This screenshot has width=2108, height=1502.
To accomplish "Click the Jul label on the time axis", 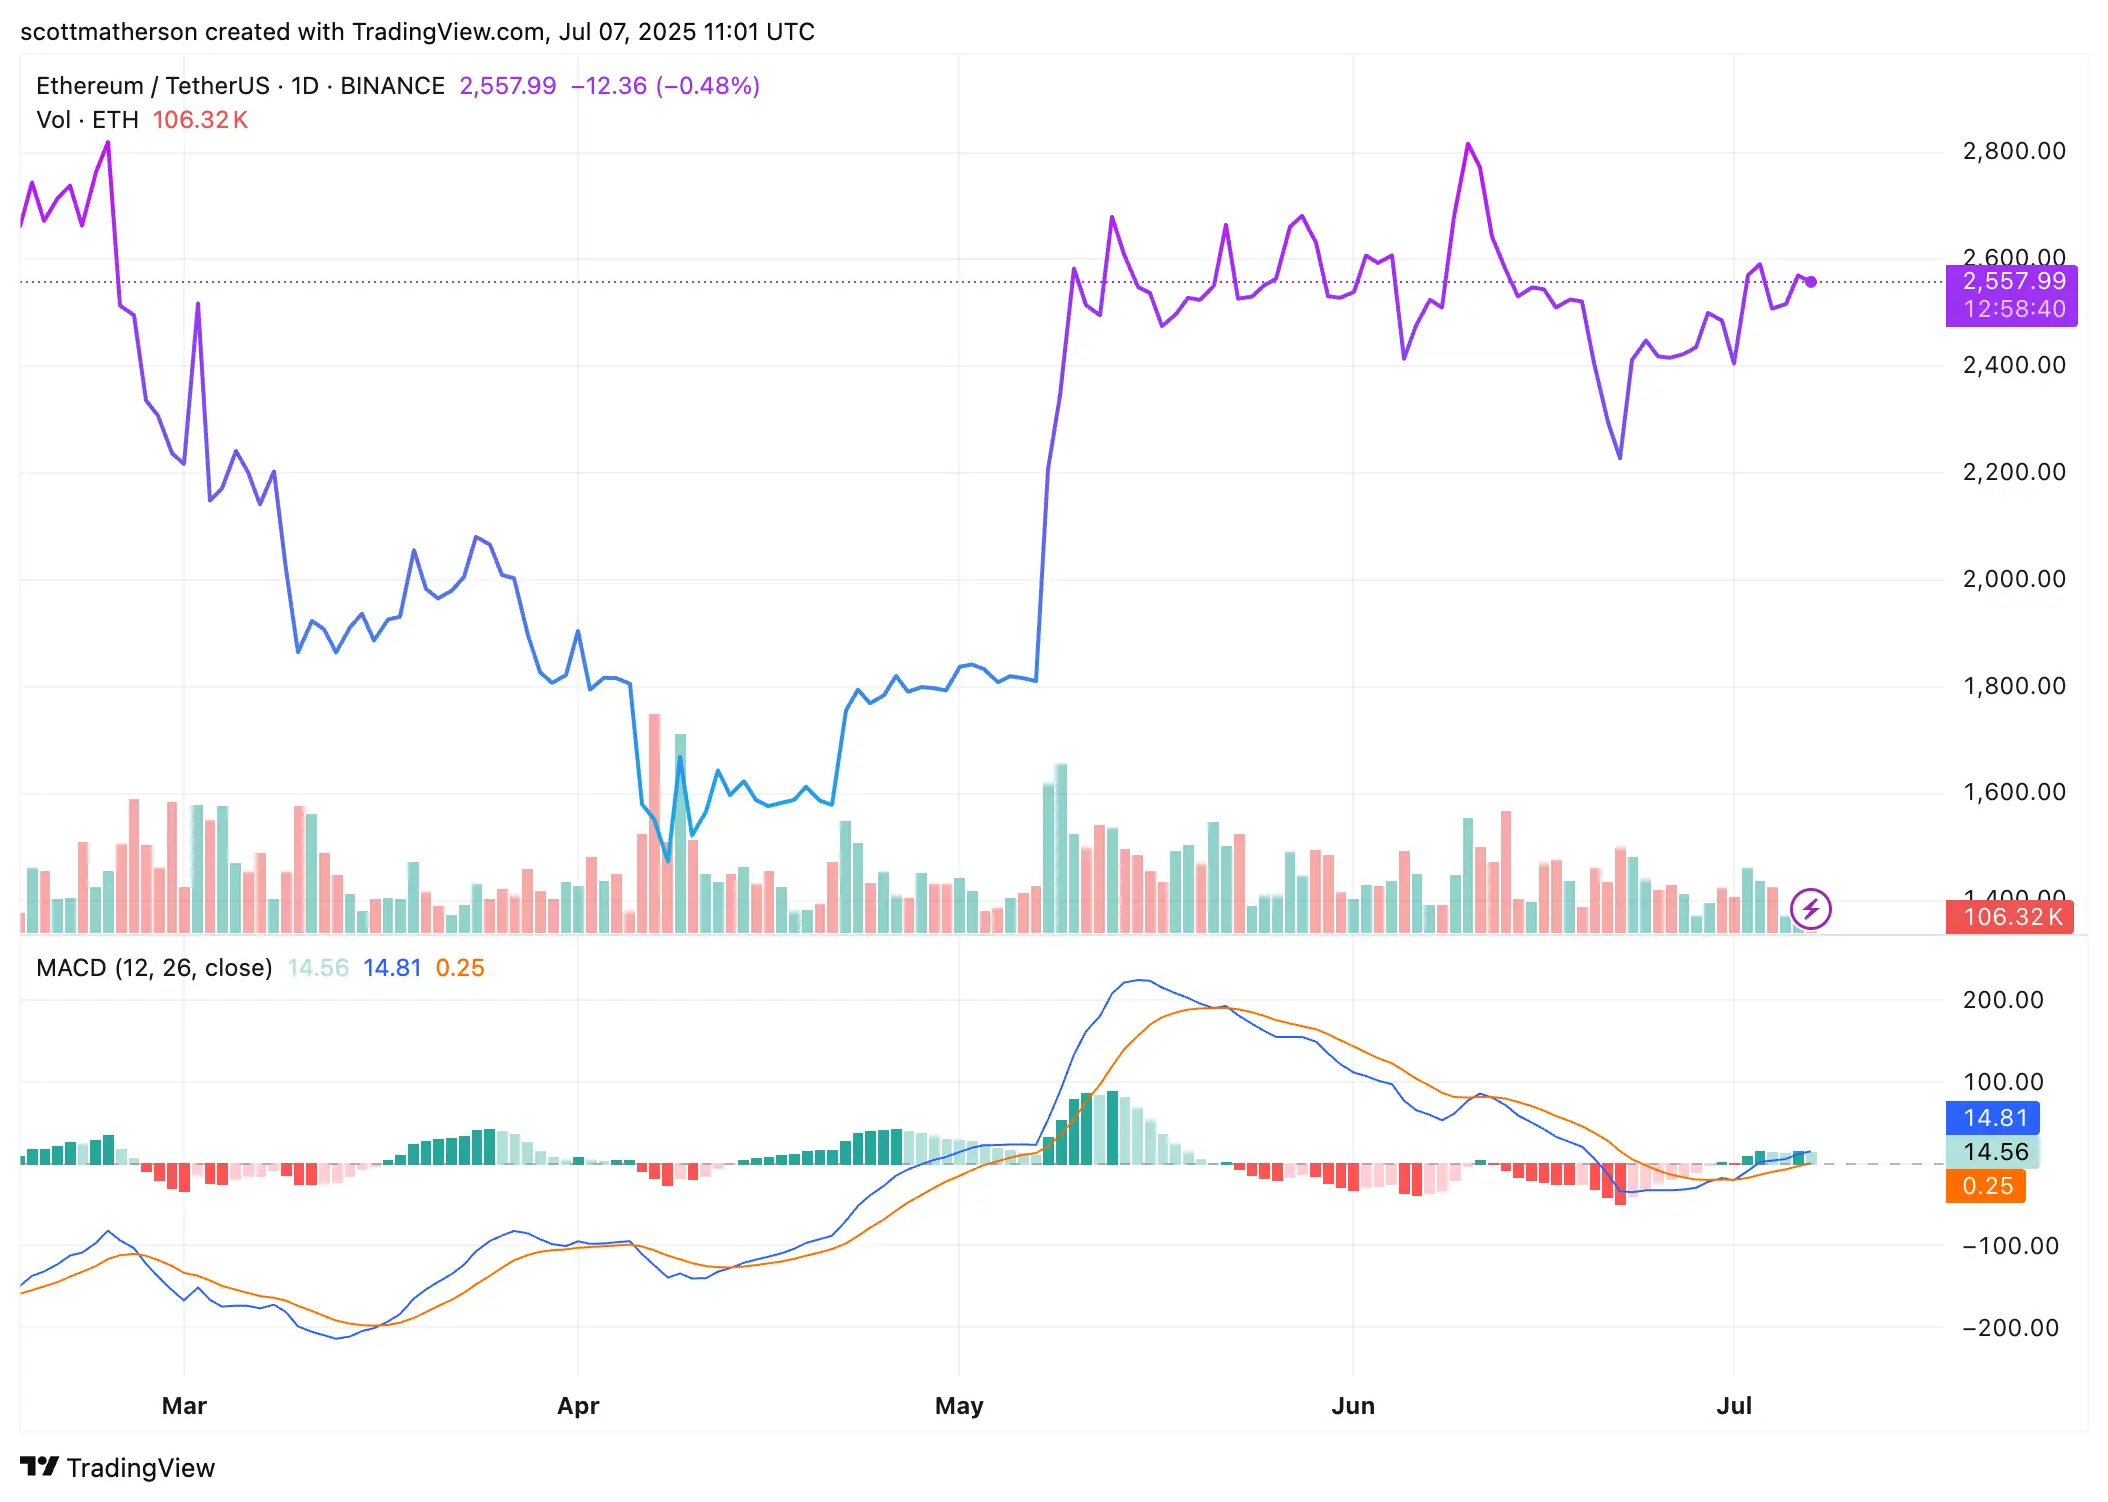I will coord(1734,1405).
